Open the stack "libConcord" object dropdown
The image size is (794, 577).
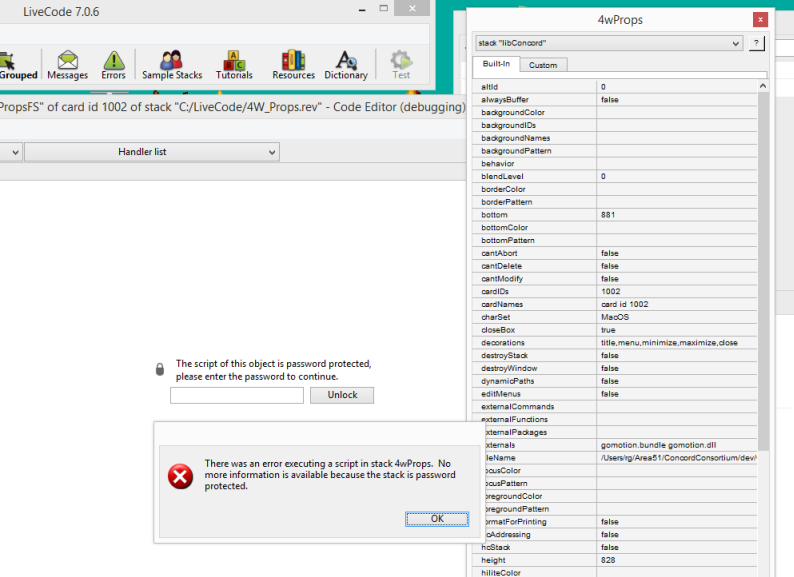click(608, 43)
